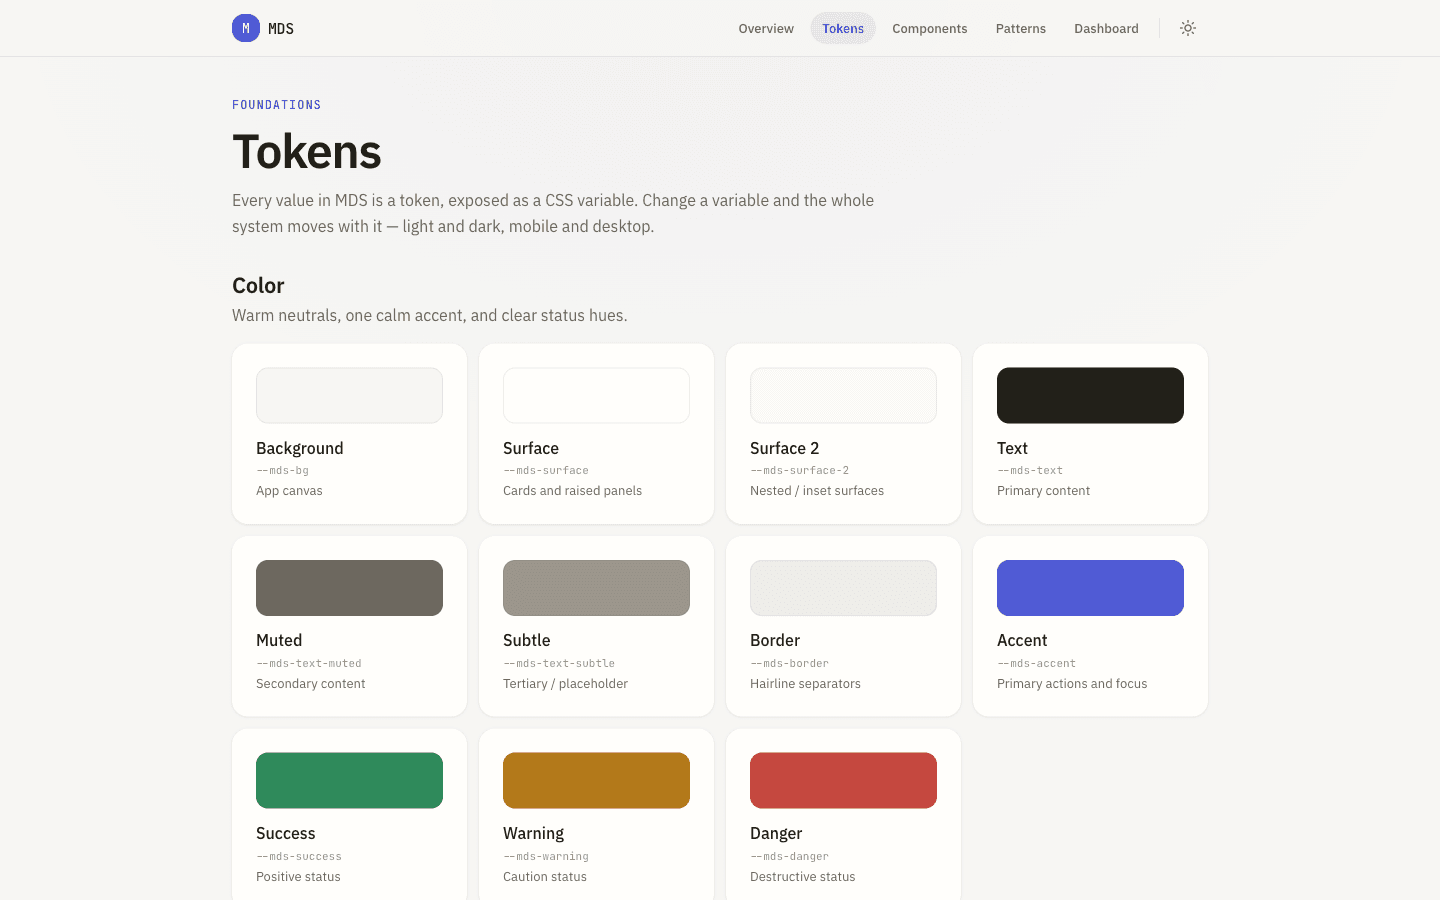1440x900 pixels.
Task: Click 'Positive status' description
Action: (298, 877)
